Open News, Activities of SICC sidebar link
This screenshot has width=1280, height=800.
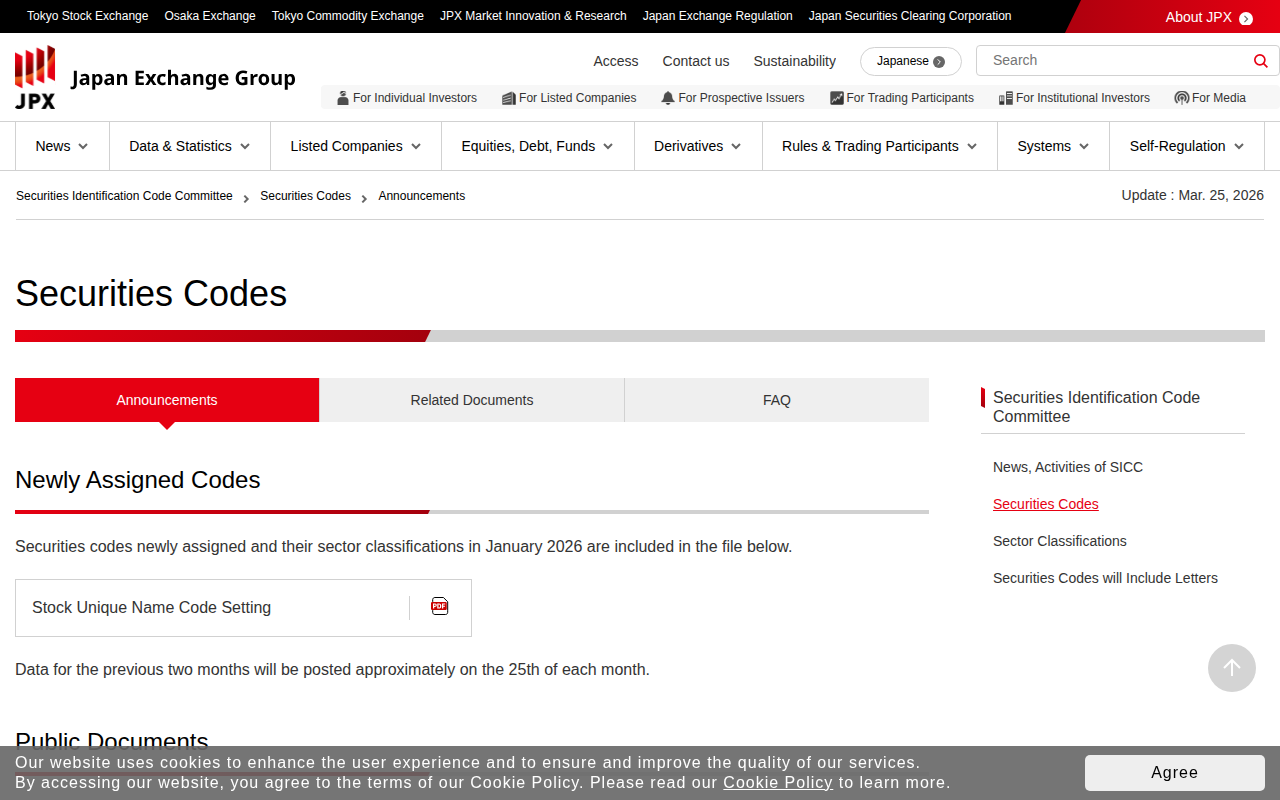point(1068,467)
